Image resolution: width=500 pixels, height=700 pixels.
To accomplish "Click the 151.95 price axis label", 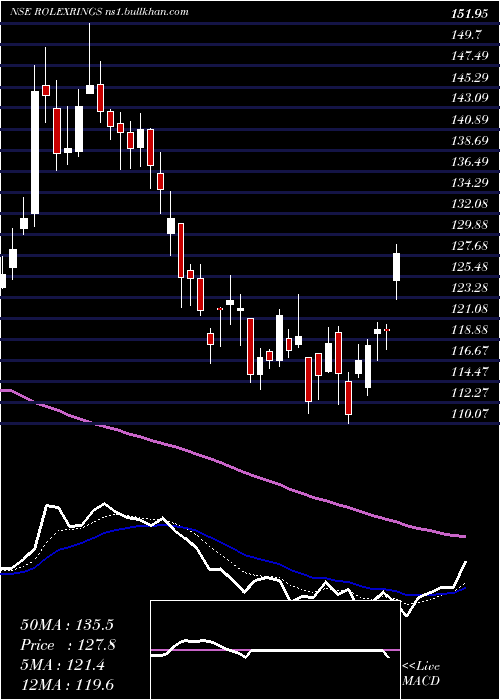I will [469, 14].
